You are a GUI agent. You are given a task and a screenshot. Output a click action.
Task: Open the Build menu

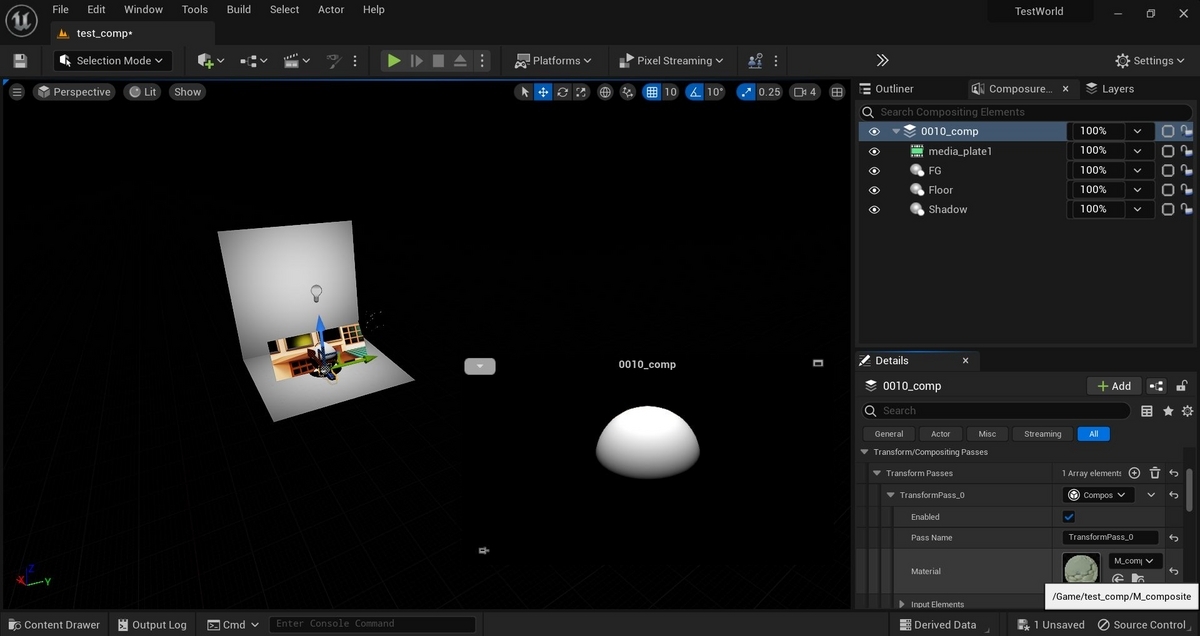(x=239, y=10)
